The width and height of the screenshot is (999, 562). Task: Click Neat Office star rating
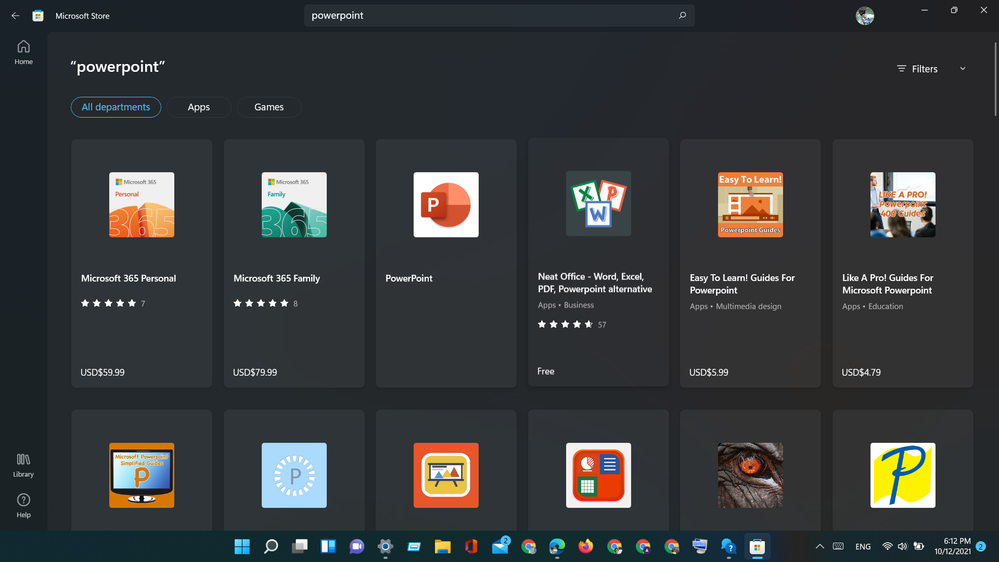pos(566,324)
